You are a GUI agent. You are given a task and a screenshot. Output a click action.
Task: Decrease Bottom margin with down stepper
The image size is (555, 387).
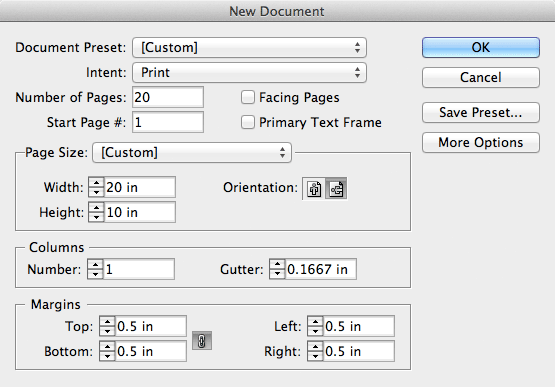tap(107, 356)
